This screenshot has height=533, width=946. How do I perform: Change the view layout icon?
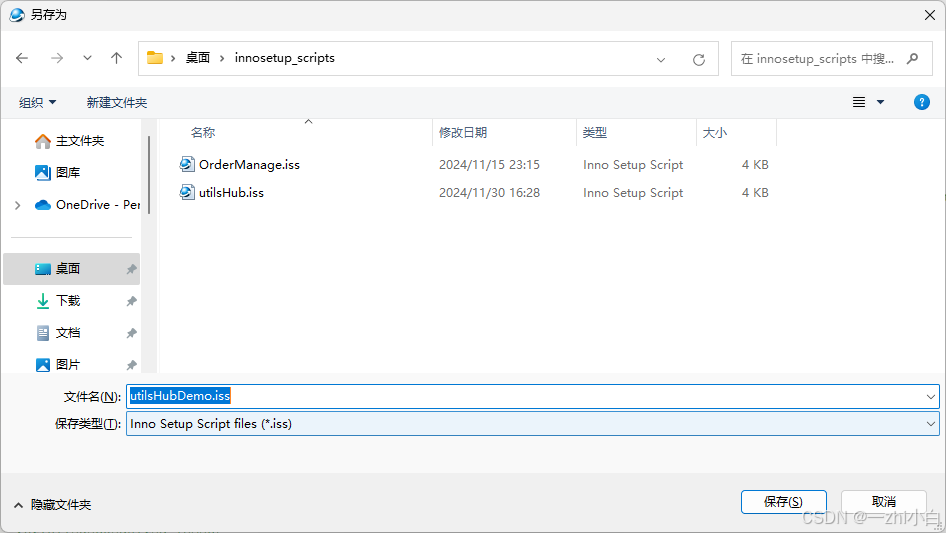tap(859, 102)
